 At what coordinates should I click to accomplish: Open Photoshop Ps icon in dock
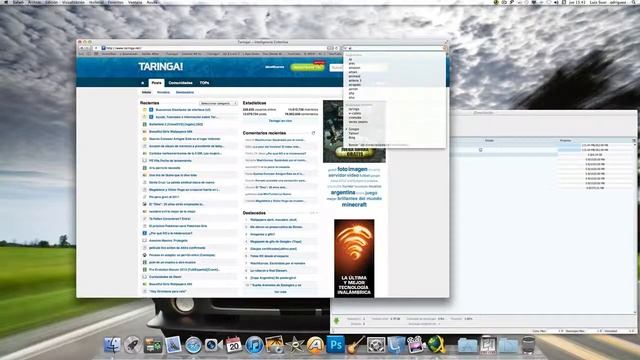[x=336, y=345]
